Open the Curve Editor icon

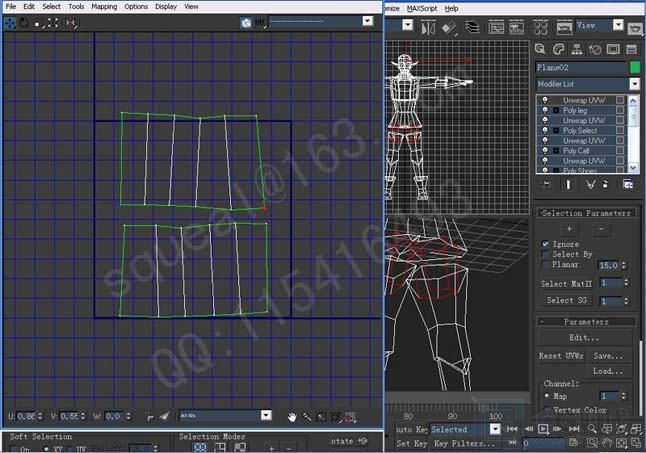point(496,28)
